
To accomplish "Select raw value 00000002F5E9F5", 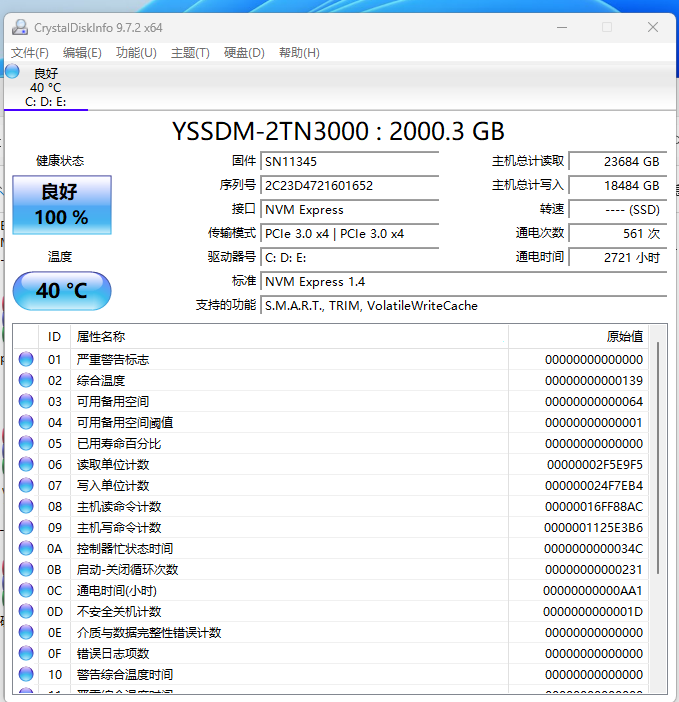I will (595, 465).
